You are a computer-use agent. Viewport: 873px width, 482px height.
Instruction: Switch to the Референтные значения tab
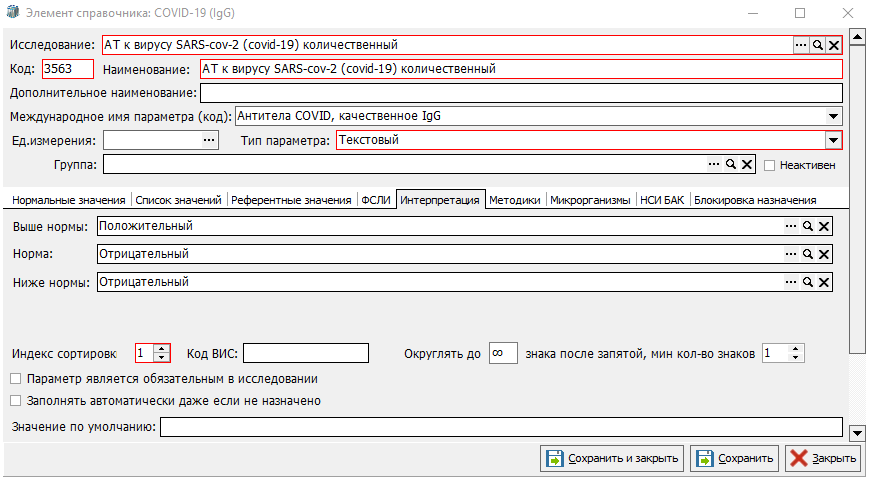click(x=291, y=200)
